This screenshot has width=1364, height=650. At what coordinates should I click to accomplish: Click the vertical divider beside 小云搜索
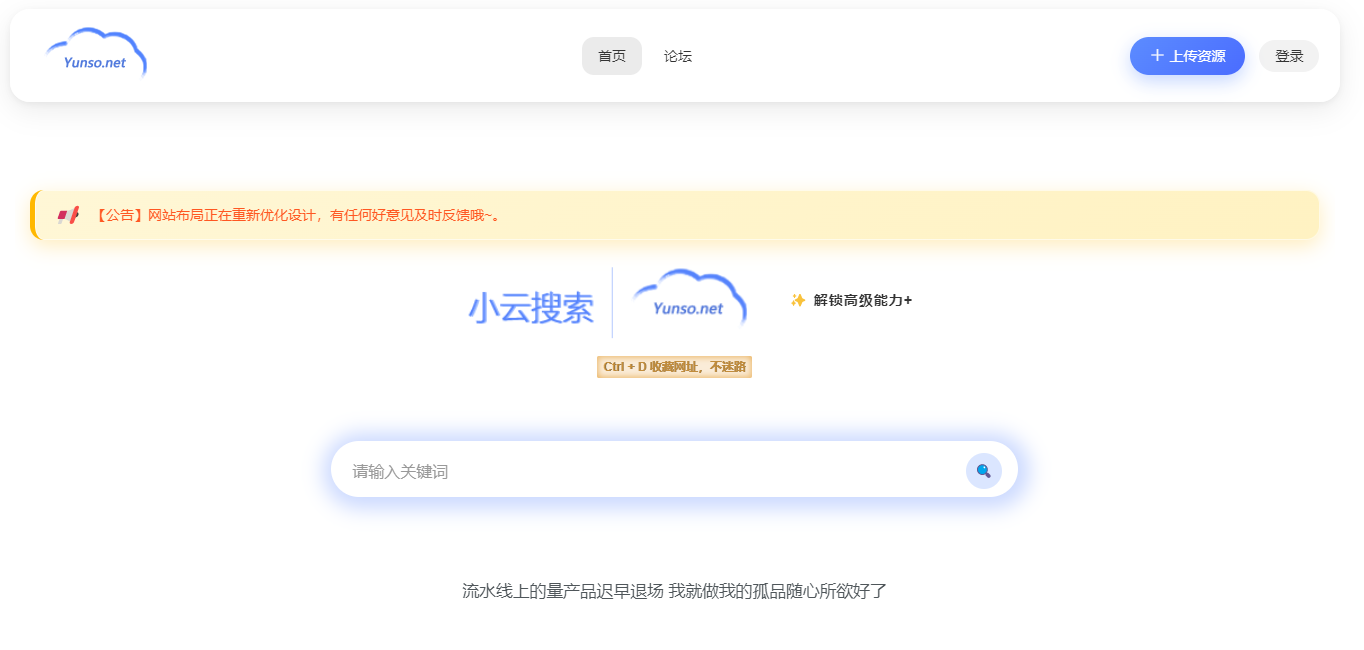(x=612, y=302)
